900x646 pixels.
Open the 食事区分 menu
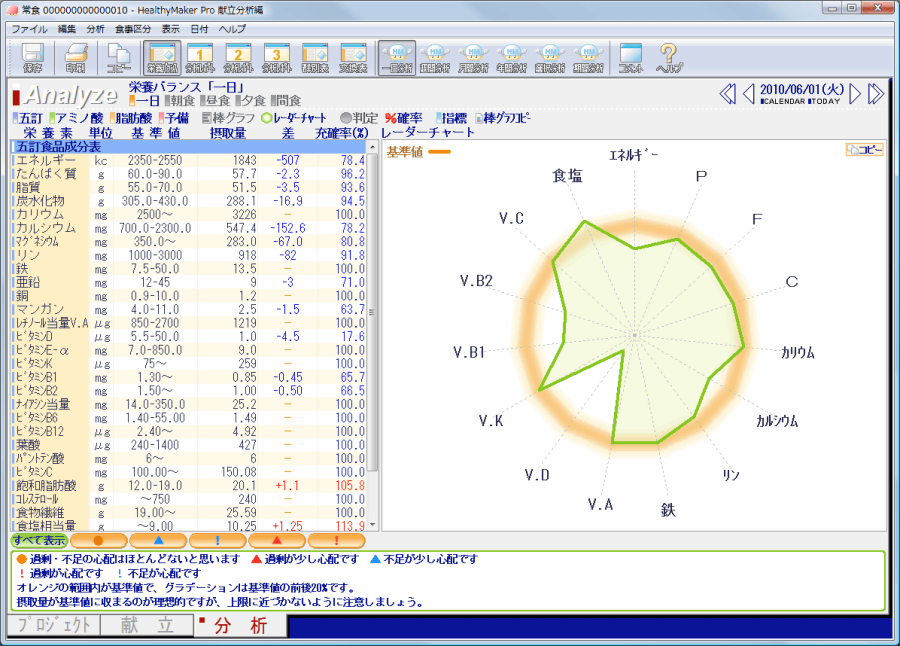(133, 29)
